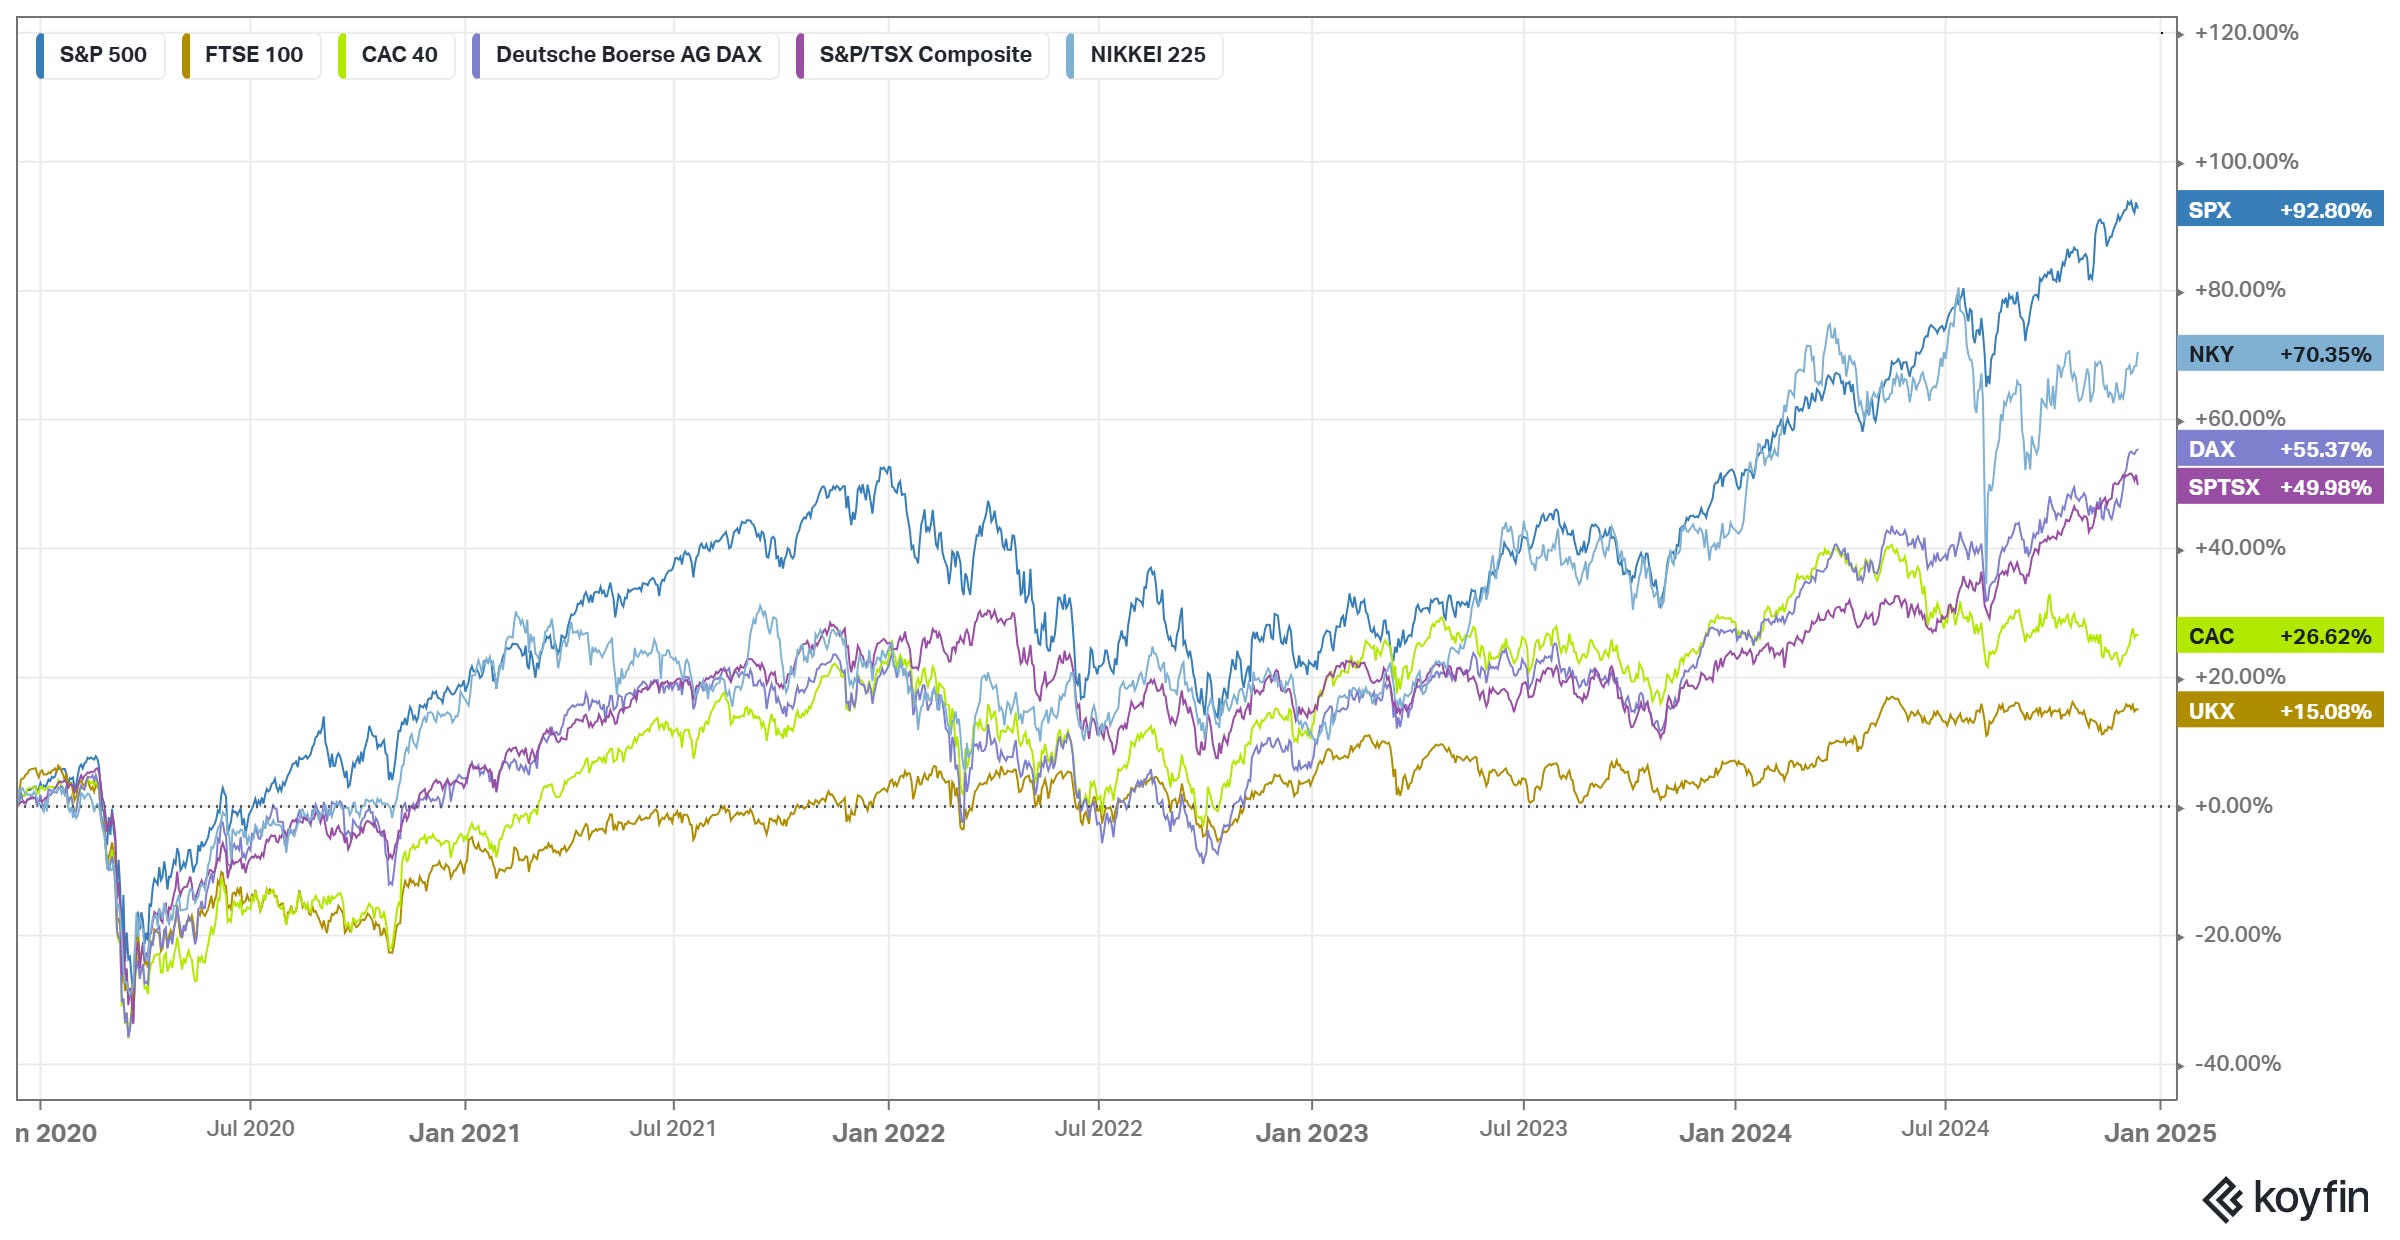Click the S&P 500 blue color marker
Viewport: 2400px width, 1240px height.
(40, 55)
